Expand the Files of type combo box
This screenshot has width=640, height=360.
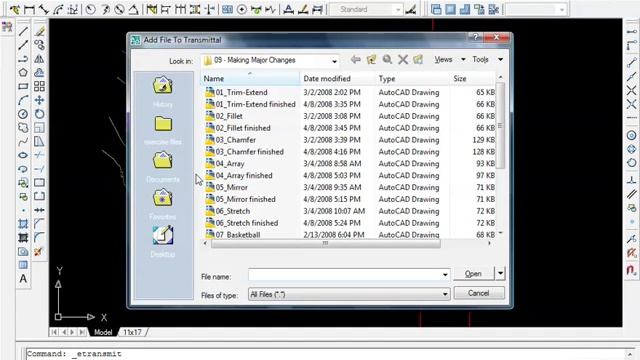tap(349, 294)
